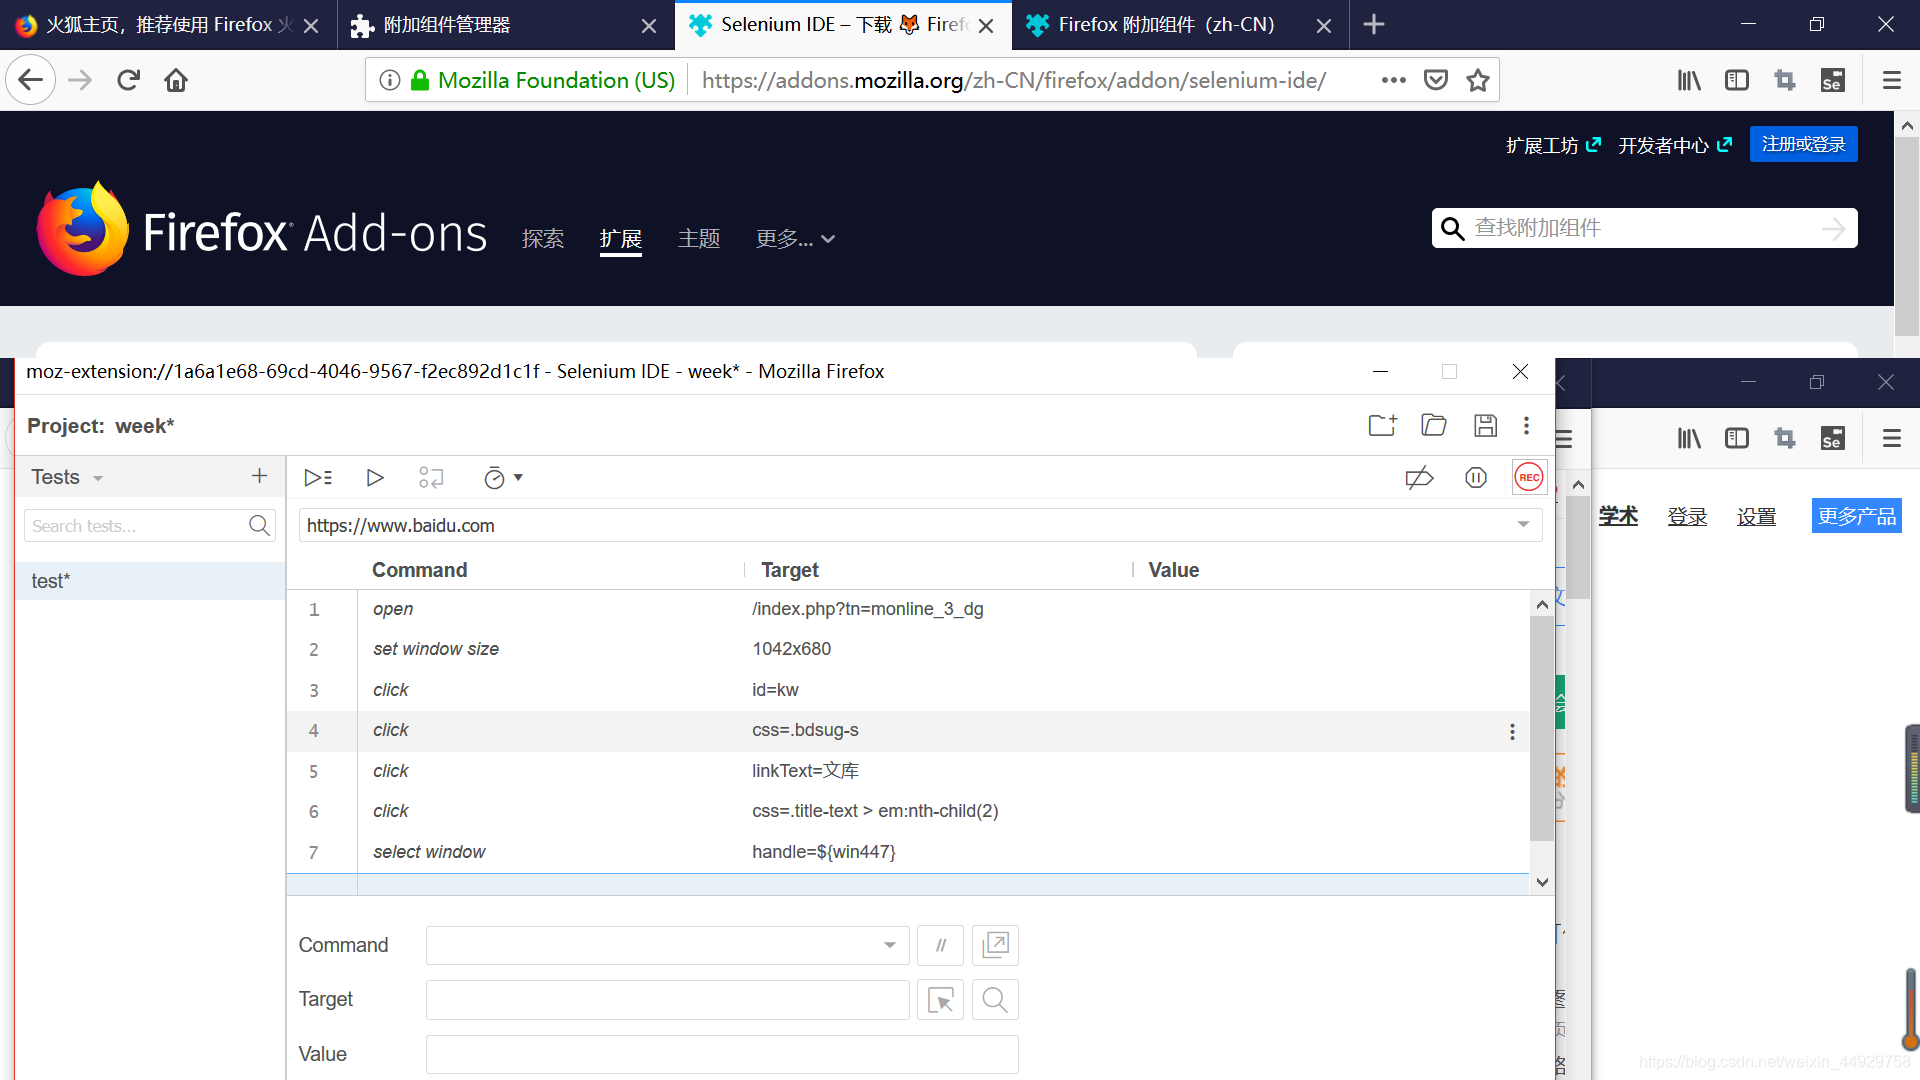
Task: Open row 4 command options menu
Action: (1512, 732)
